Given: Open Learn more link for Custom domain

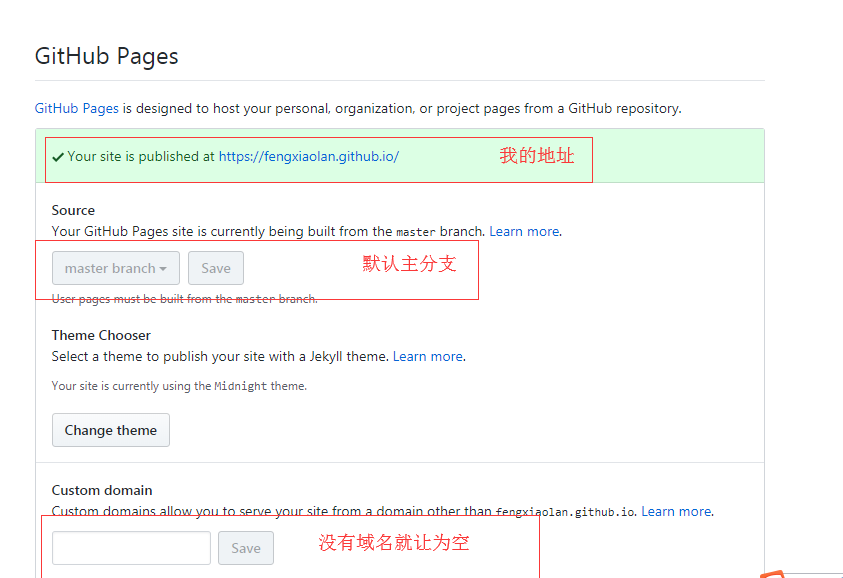Looking at the screenshot, I should [676, 511].
